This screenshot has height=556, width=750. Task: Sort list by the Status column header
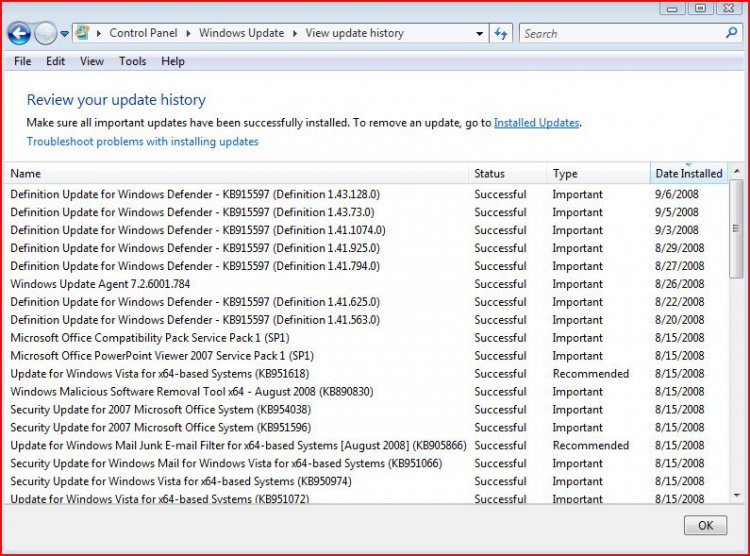click(x=507, y=173)
